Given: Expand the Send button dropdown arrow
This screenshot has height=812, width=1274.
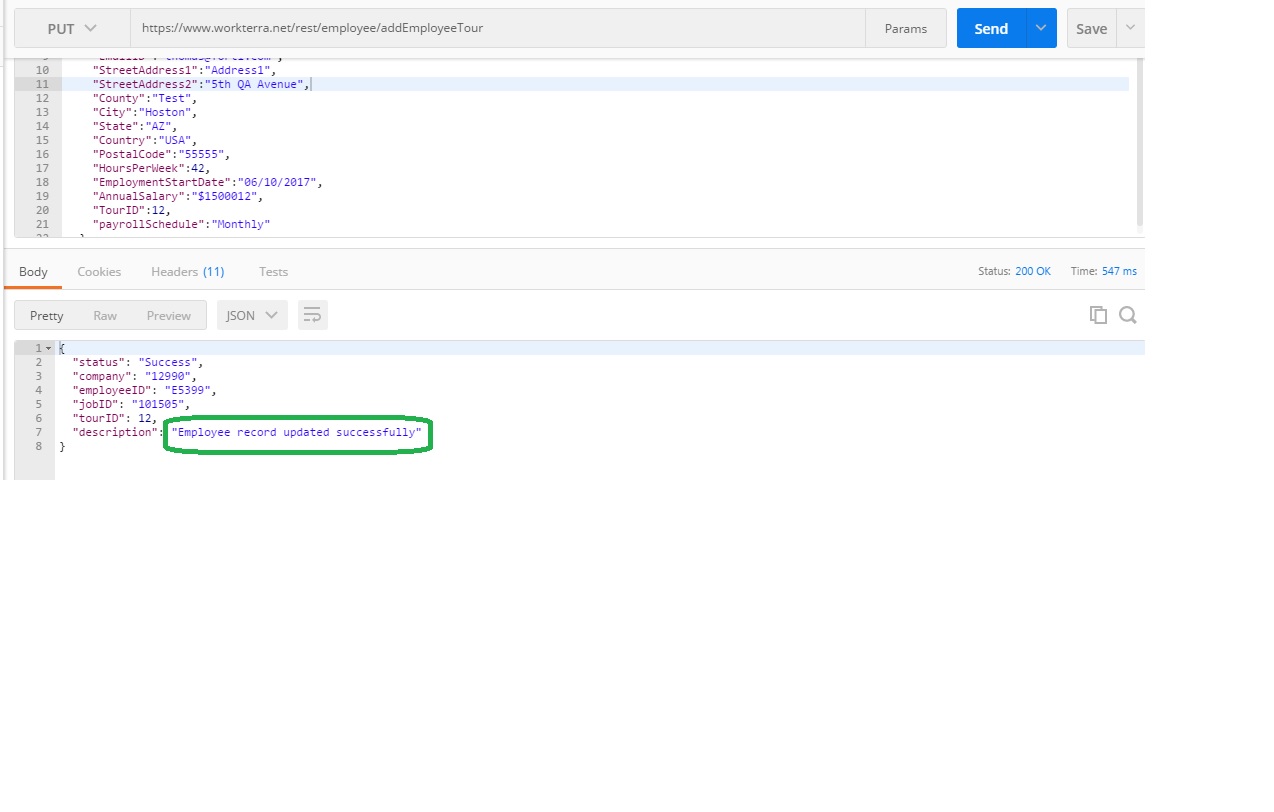Looking at the screenshot, I should tap(1041, 29).
